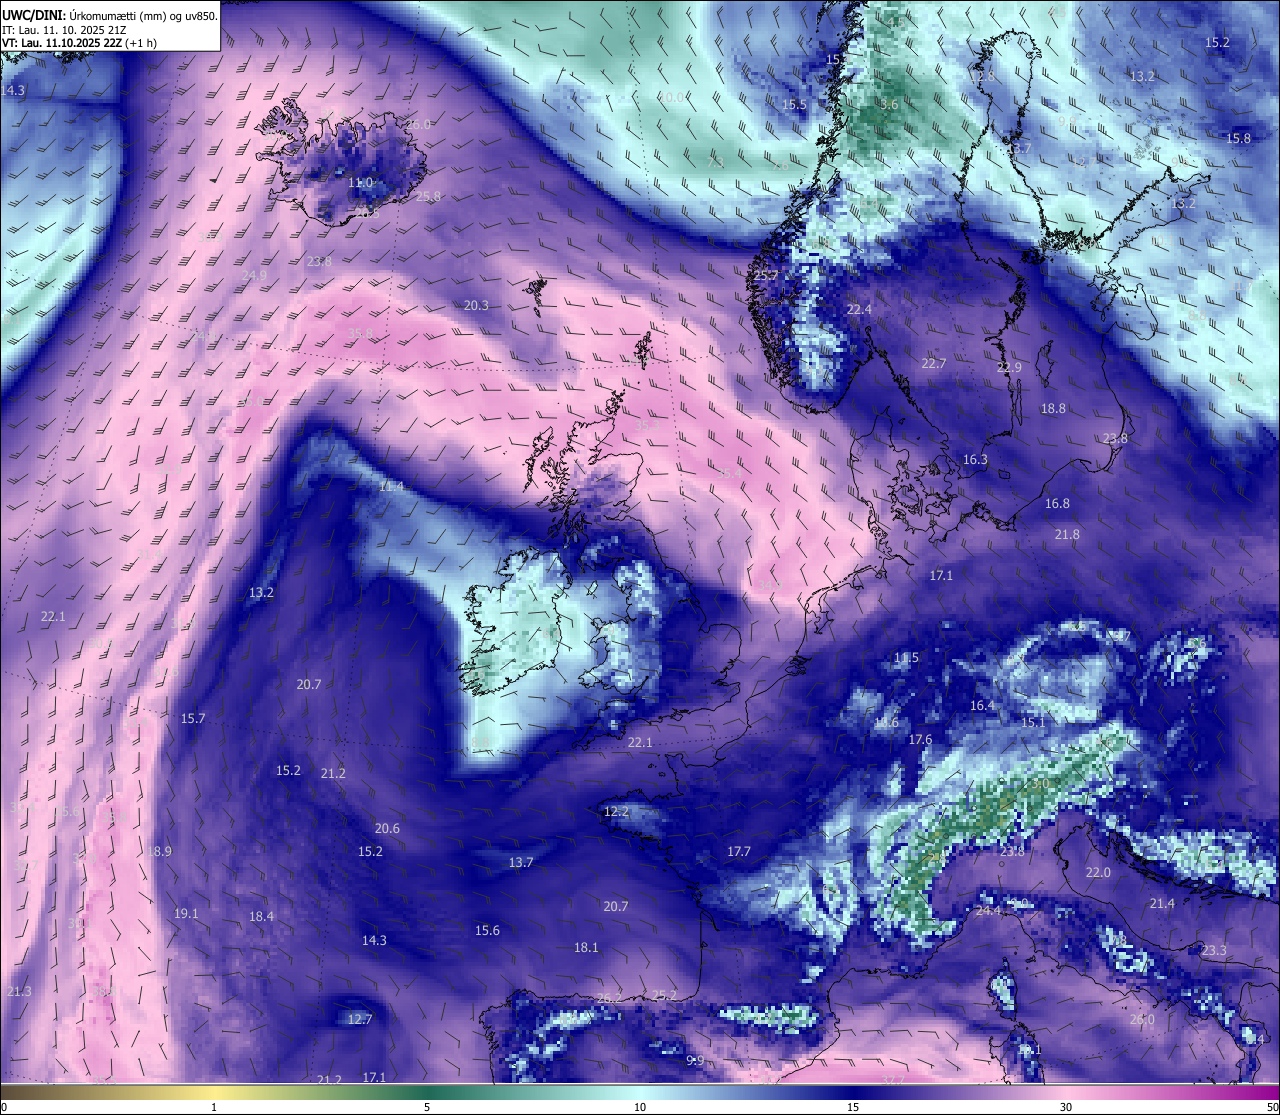Click the 3.6 value over Scandinavia
Viewport: 1280px width, 1115px height.
coord(889,105)
